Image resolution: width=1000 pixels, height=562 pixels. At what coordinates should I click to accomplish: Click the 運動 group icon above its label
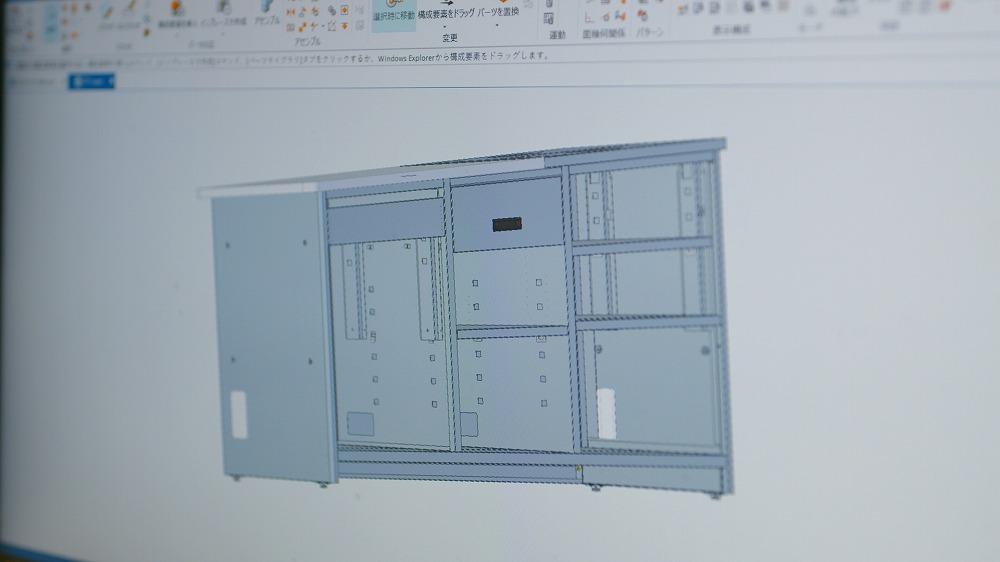(549, 18)
